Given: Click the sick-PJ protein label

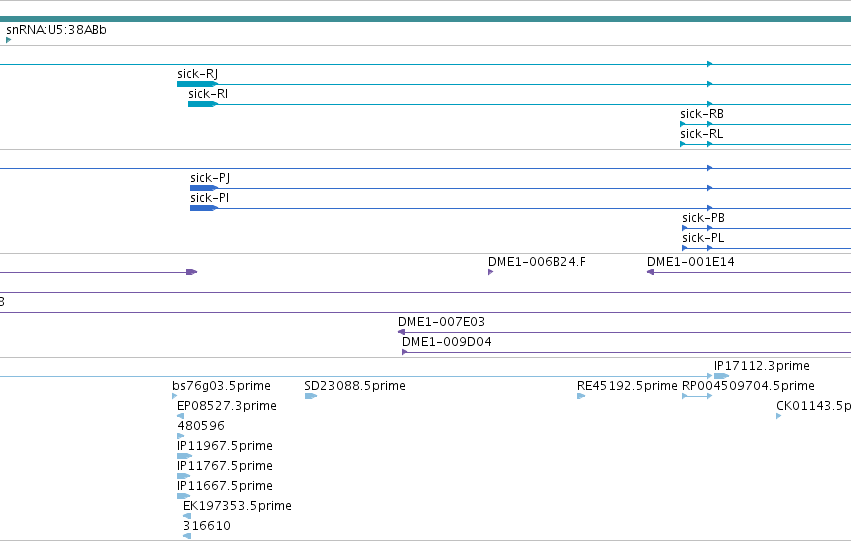Looking at the screenshot, I should coord(210,178).
